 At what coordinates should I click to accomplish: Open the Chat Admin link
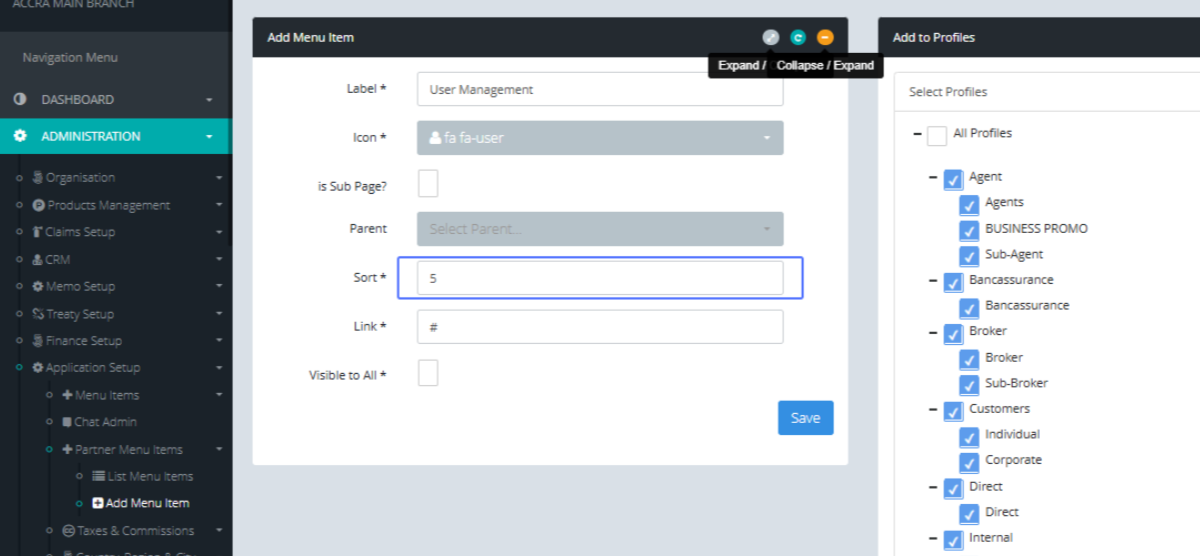point(105,422)
